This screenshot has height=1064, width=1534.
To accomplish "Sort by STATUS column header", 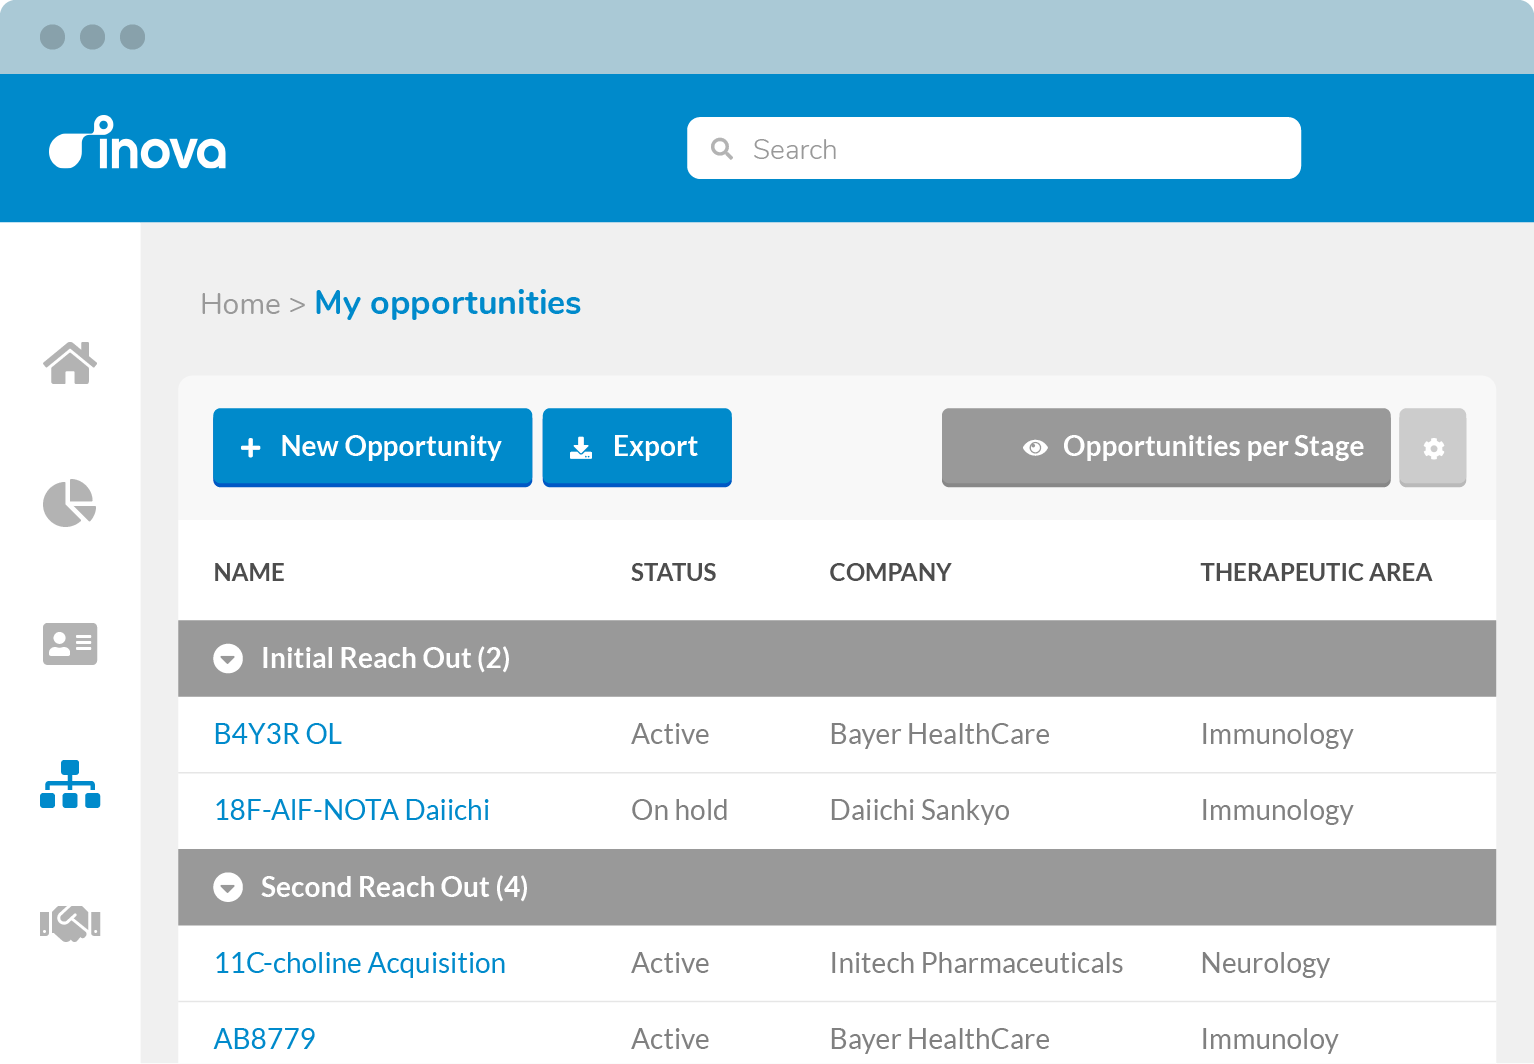I will pos(673,572).
